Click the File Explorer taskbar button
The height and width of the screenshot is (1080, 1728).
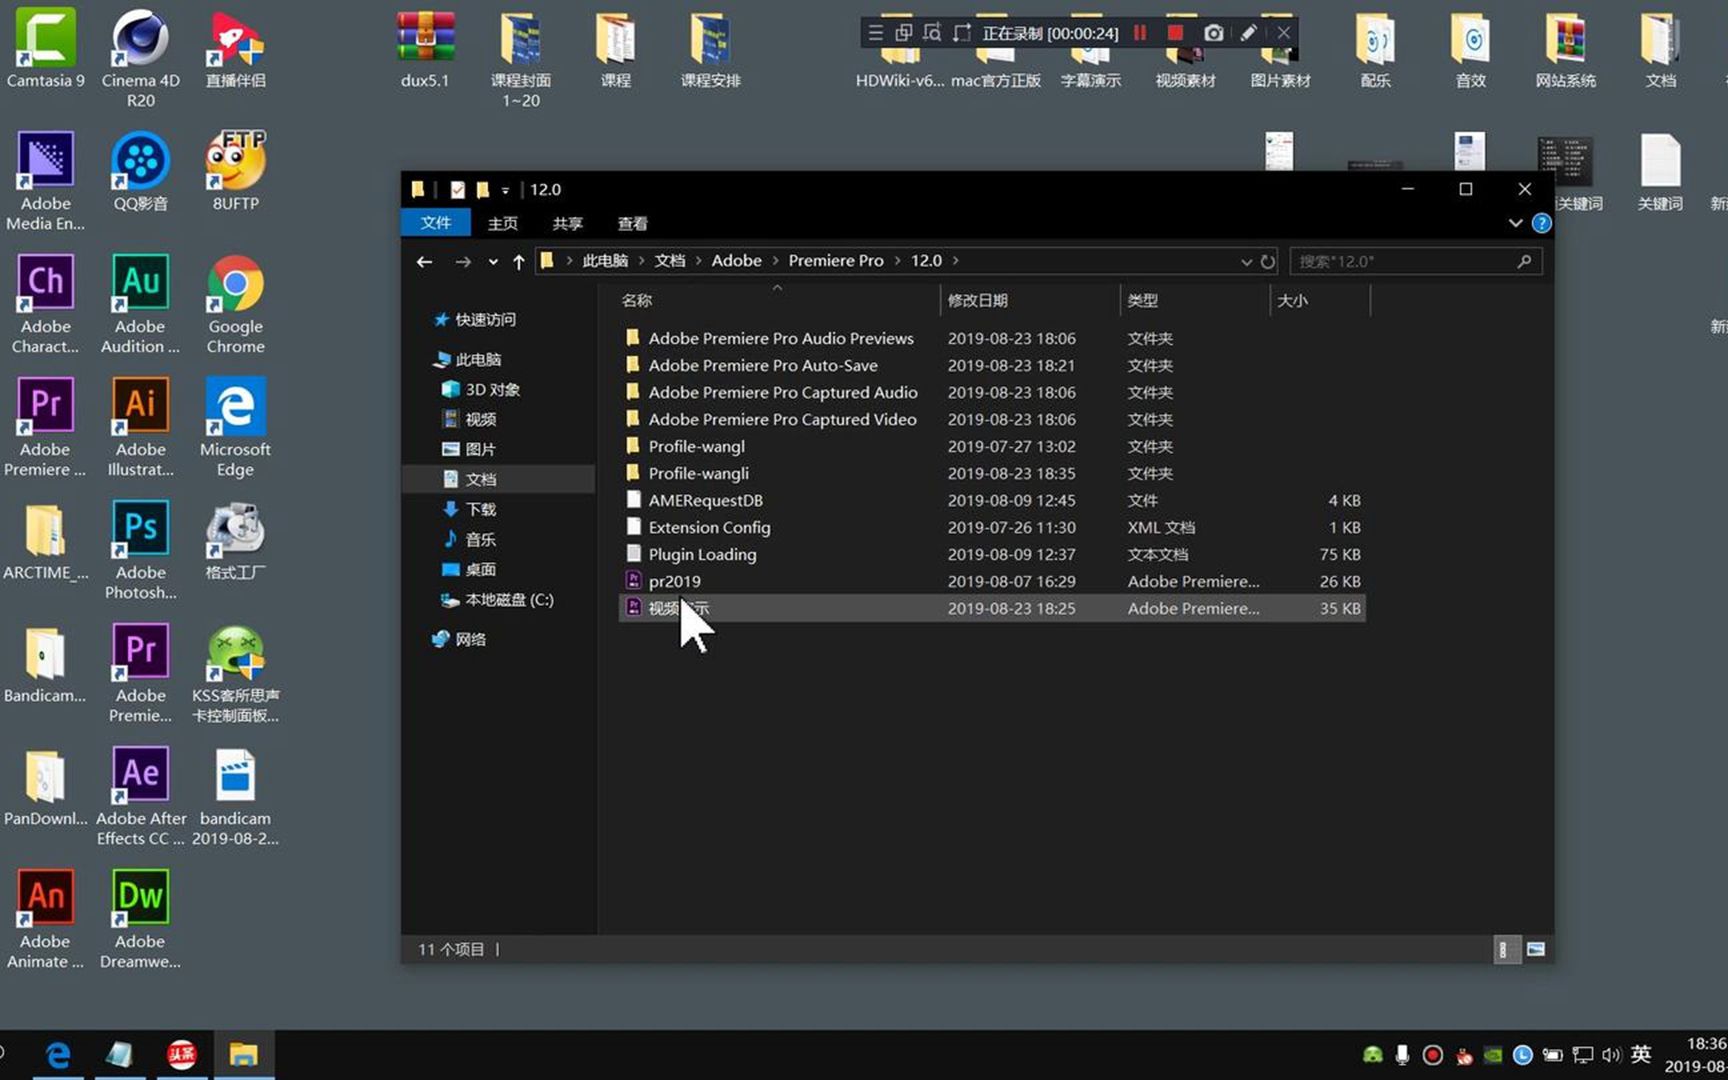[243, 1054]
